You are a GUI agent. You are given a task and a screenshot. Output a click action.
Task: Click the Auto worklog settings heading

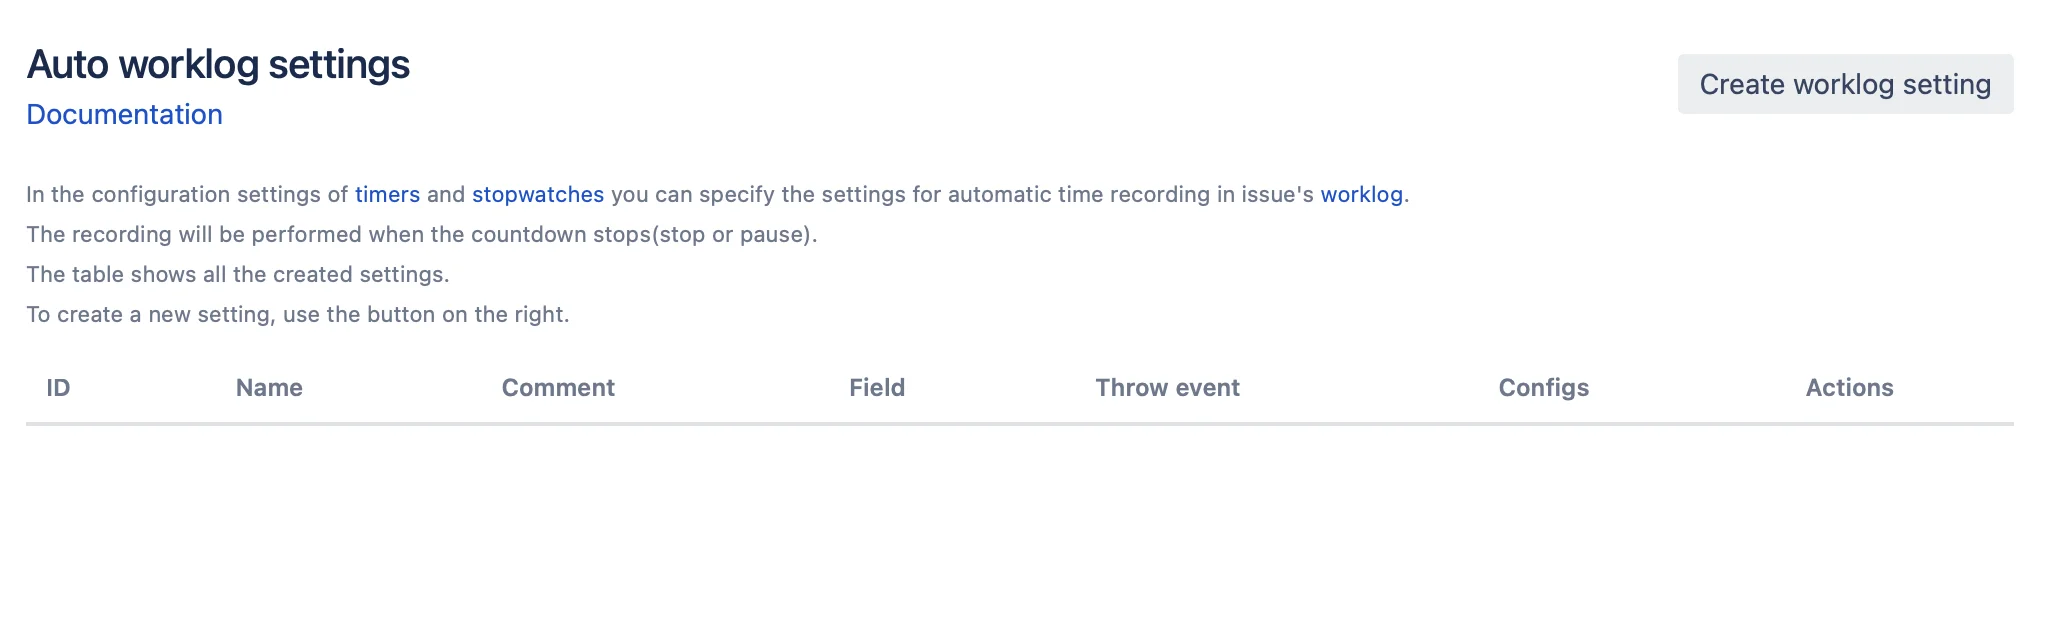218,64
